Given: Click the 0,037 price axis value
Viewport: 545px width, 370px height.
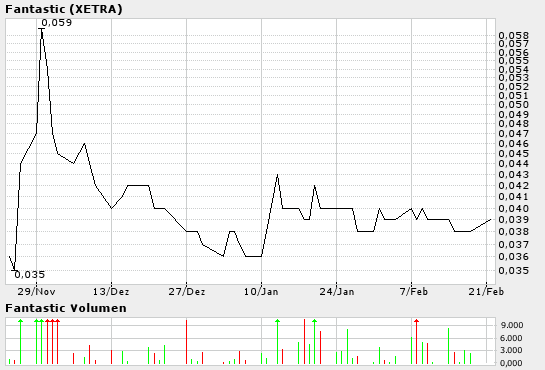Looking at the screenshot, I should pos(514,245).
